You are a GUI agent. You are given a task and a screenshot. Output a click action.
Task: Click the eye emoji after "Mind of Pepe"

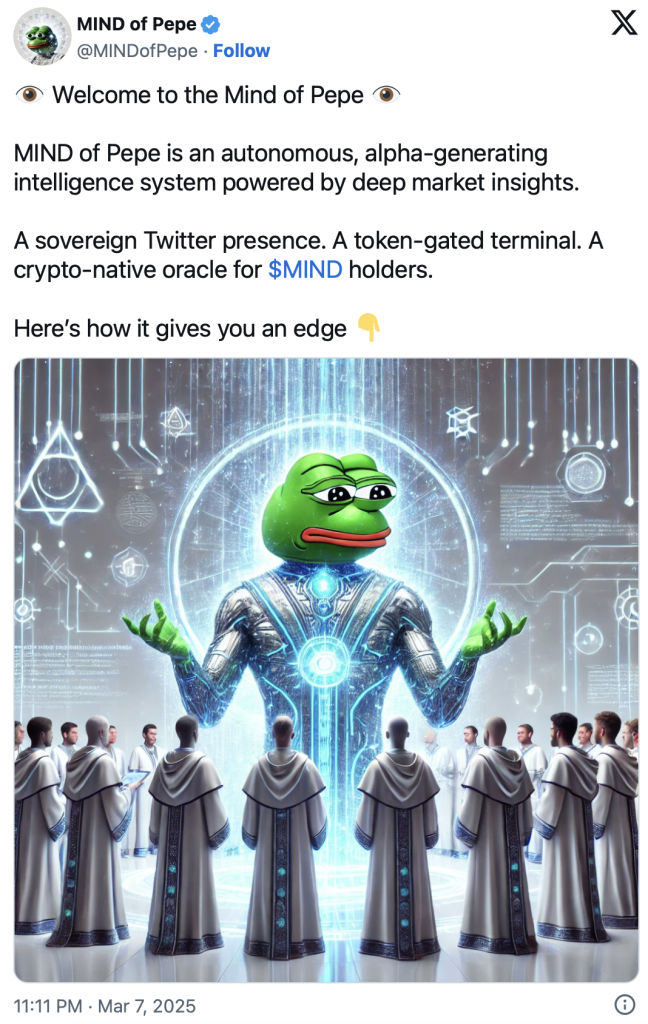pyautogui.click(x=386, y=95)
